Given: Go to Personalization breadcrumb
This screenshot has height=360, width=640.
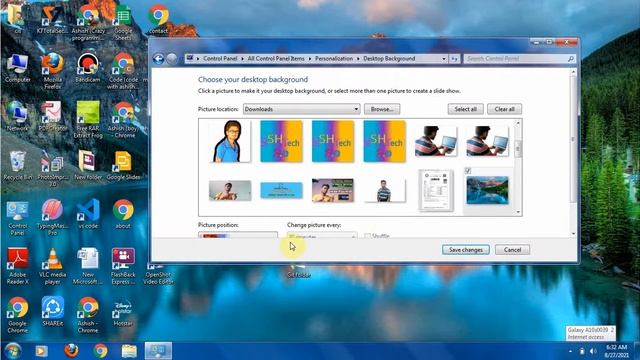Looking at the screenshot, I should tap(334, 59).
